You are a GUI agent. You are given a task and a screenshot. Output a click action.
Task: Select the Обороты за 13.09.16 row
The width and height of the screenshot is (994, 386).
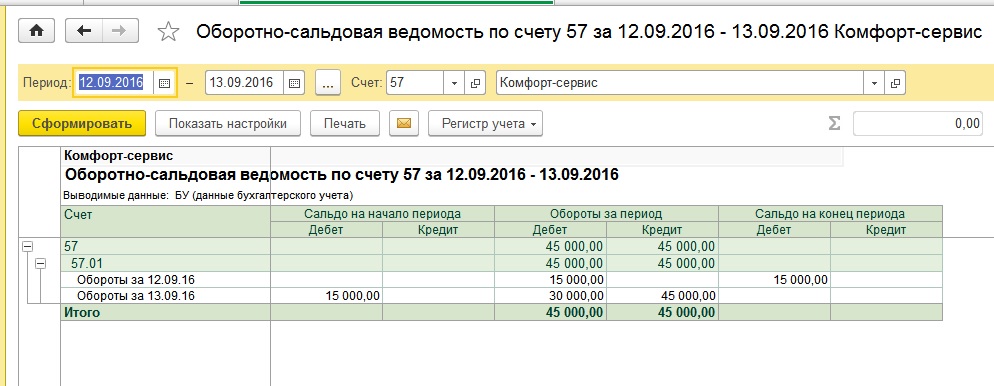point(501,295)
